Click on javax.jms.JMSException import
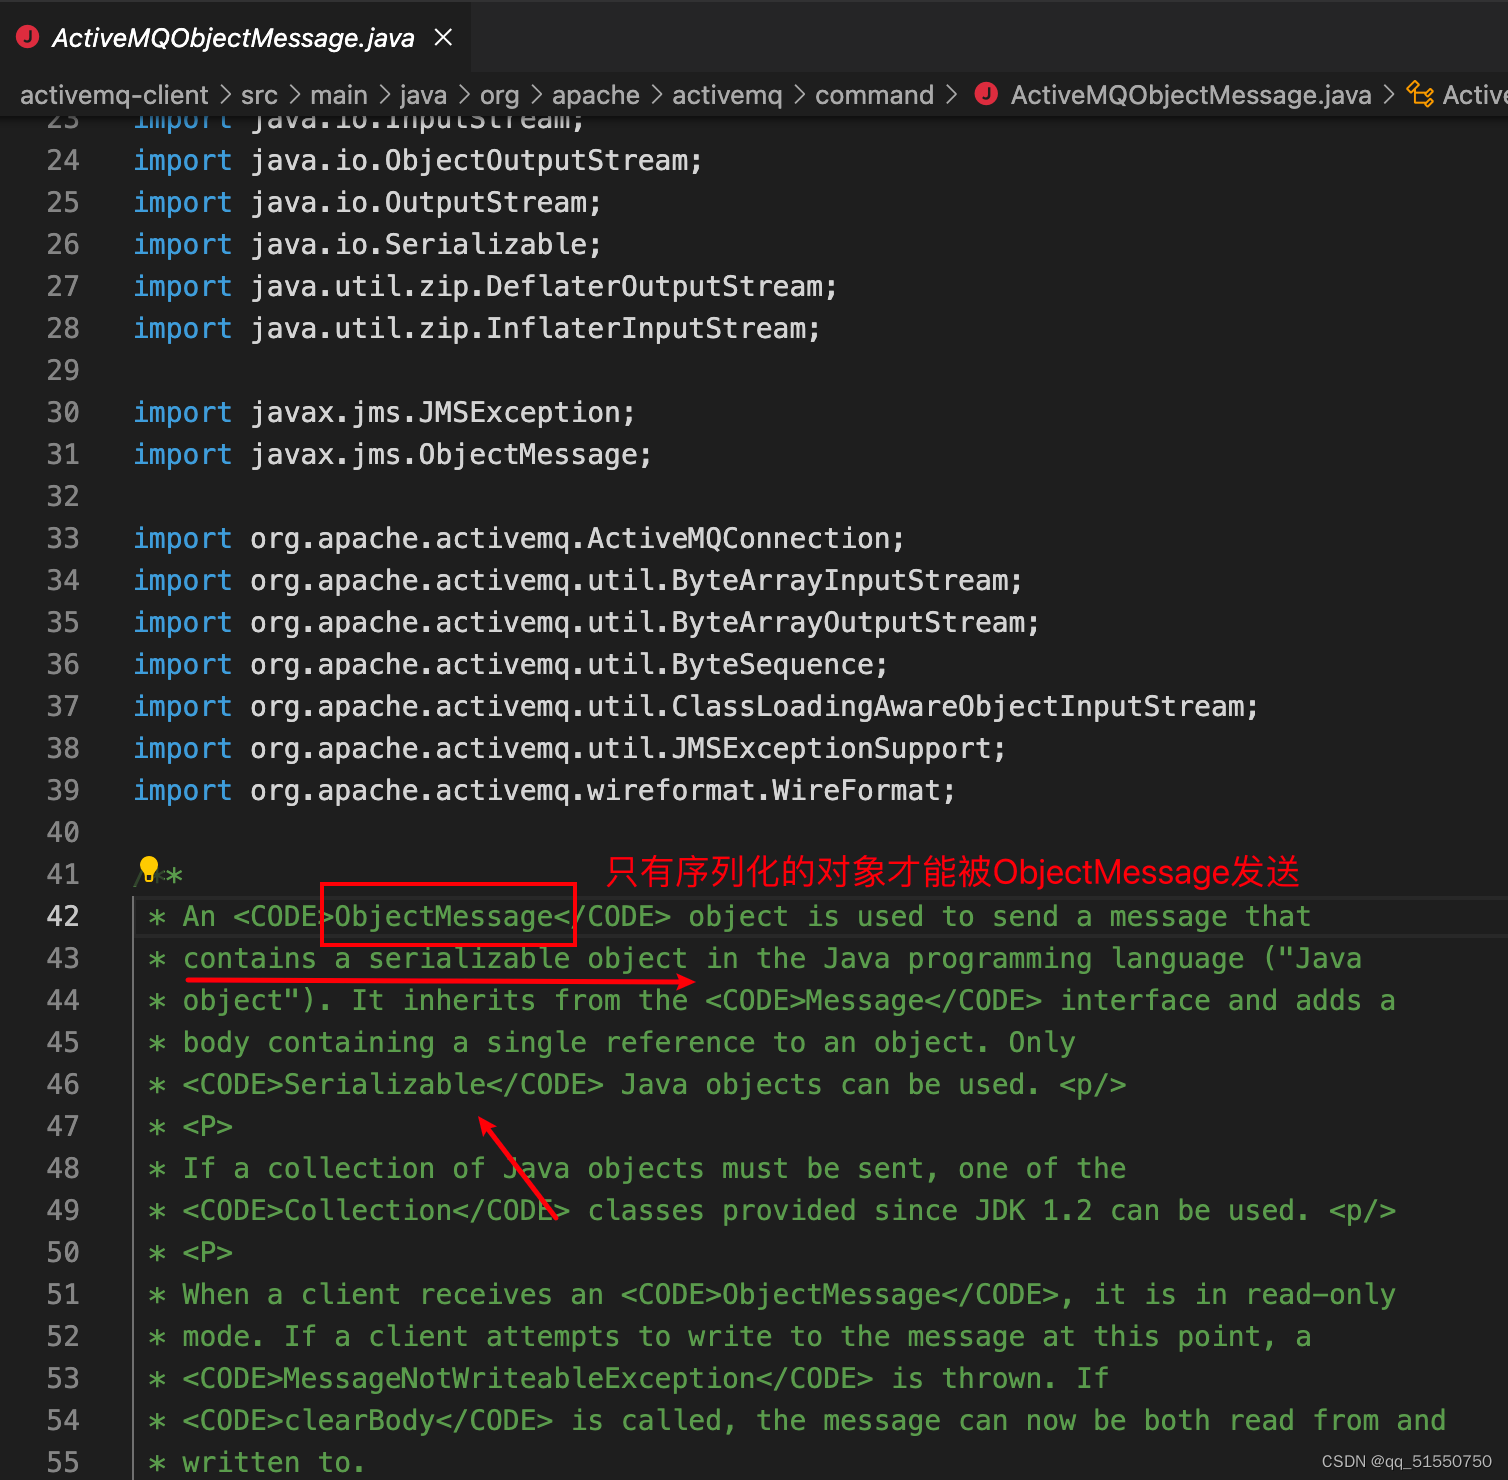 pyautogui.click(x=442, y=412)
